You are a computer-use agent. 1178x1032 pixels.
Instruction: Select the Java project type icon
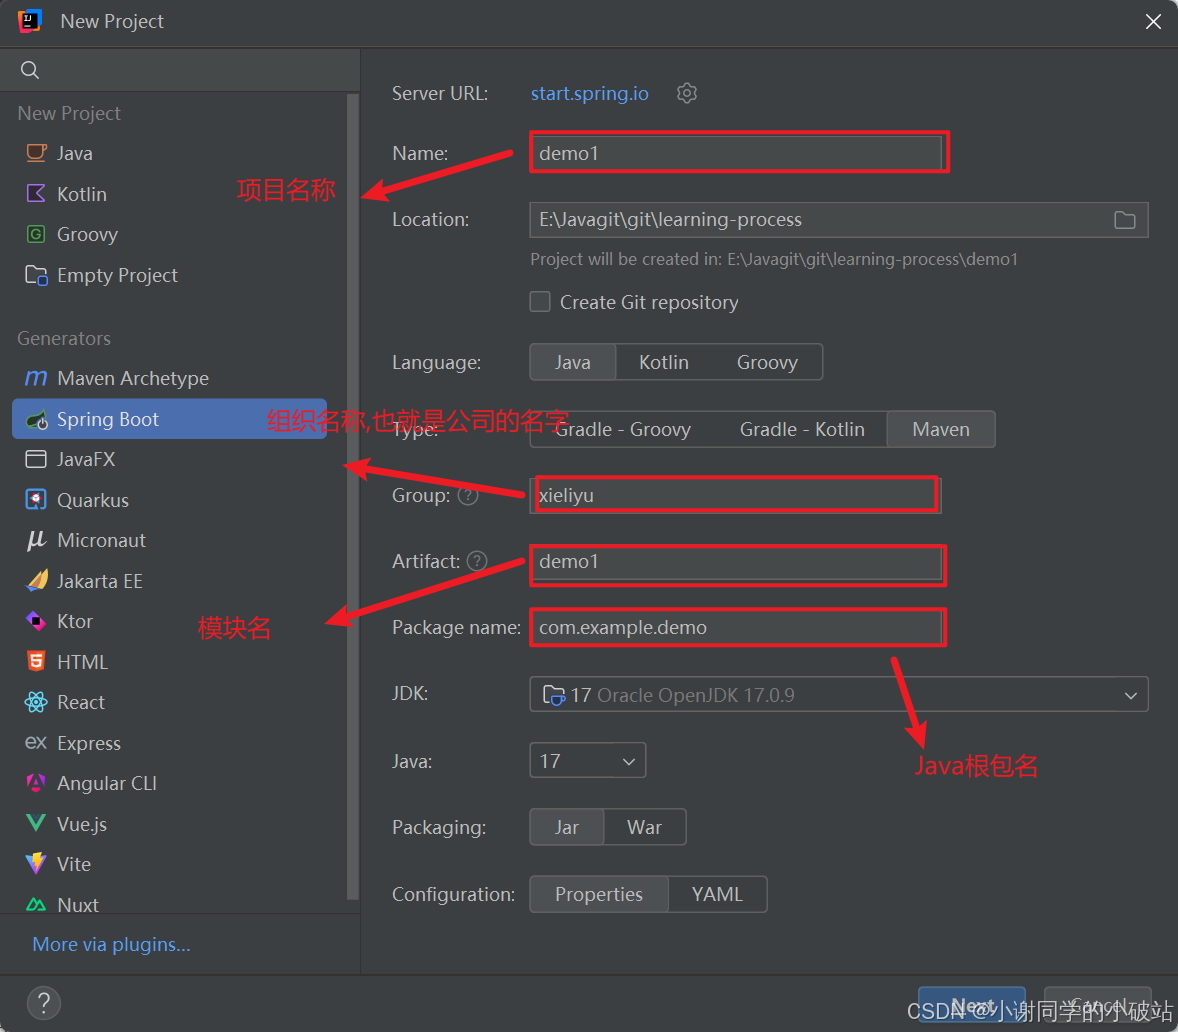[x=36, y=153]
